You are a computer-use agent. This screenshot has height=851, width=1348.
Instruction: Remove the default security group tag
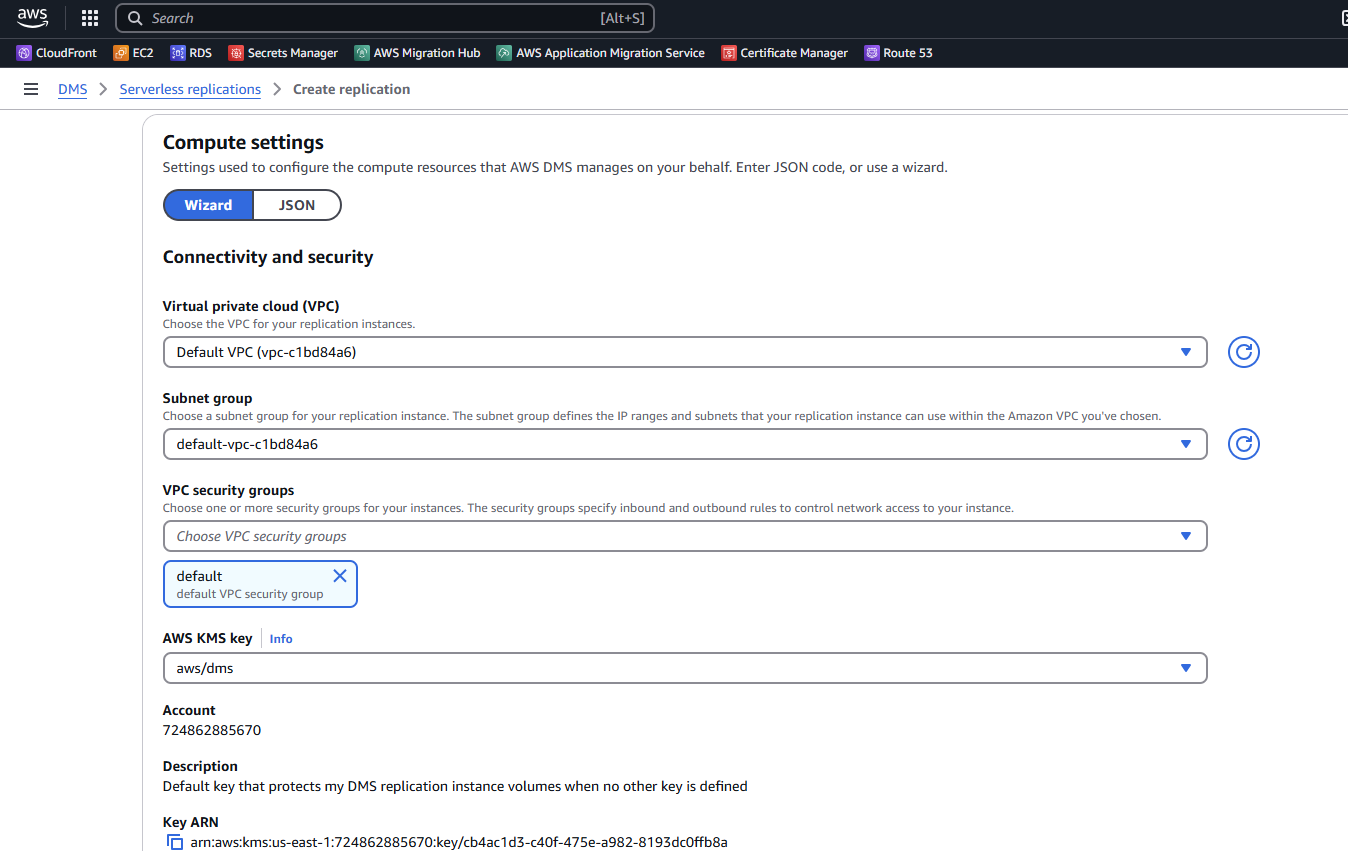click(339, 576)
